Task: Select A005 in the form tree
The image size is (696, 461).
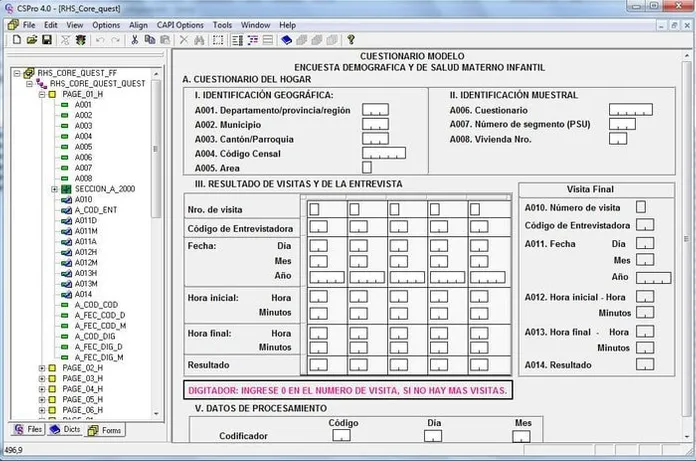Action: 83,147
